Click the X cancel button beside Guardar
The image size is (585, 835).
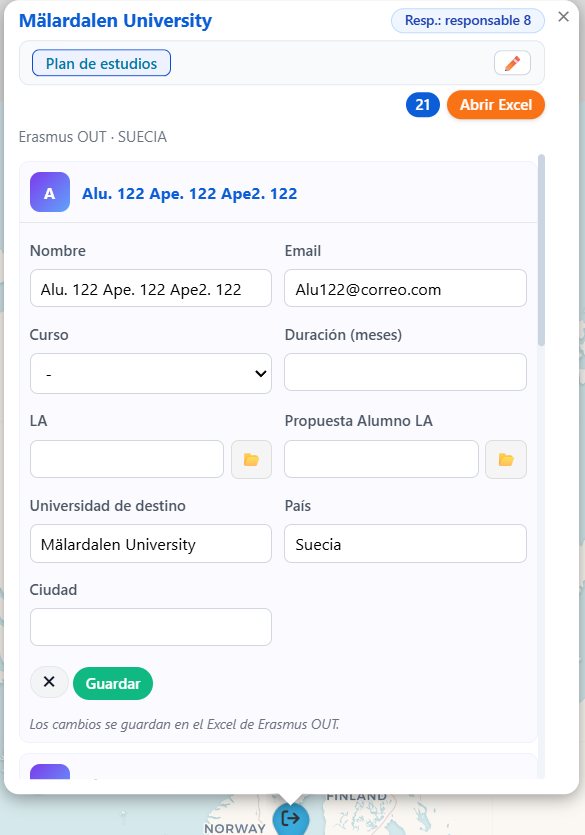(49, 682)
